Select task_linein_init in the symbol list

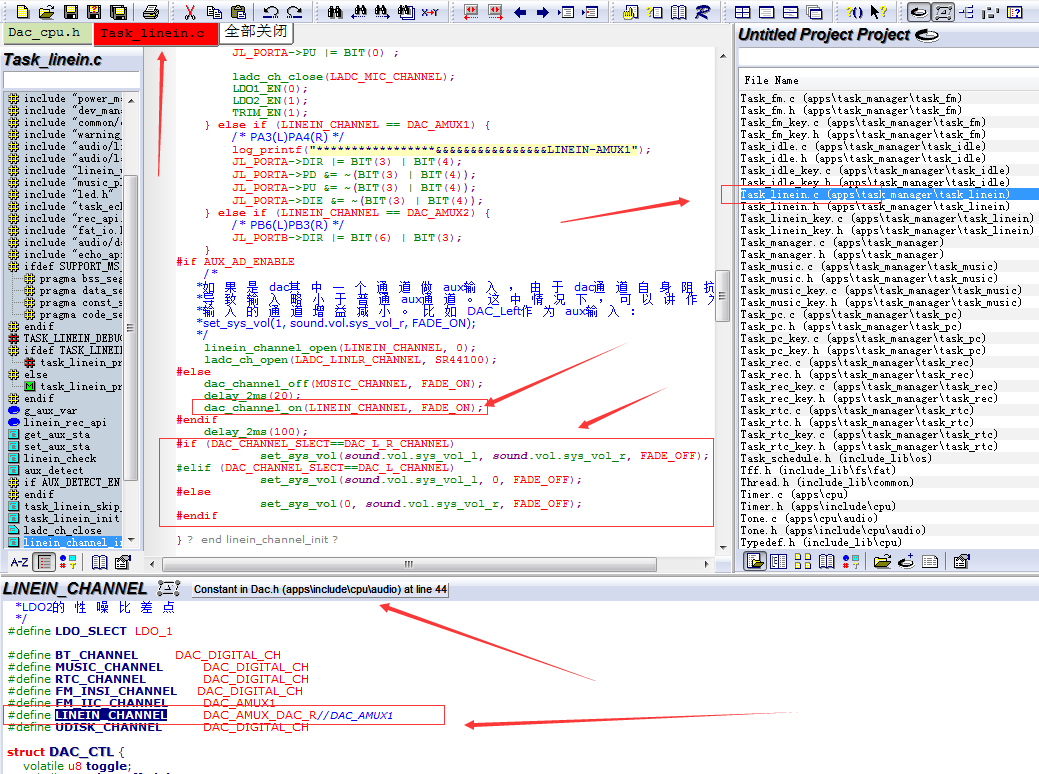tap(72, 518)
